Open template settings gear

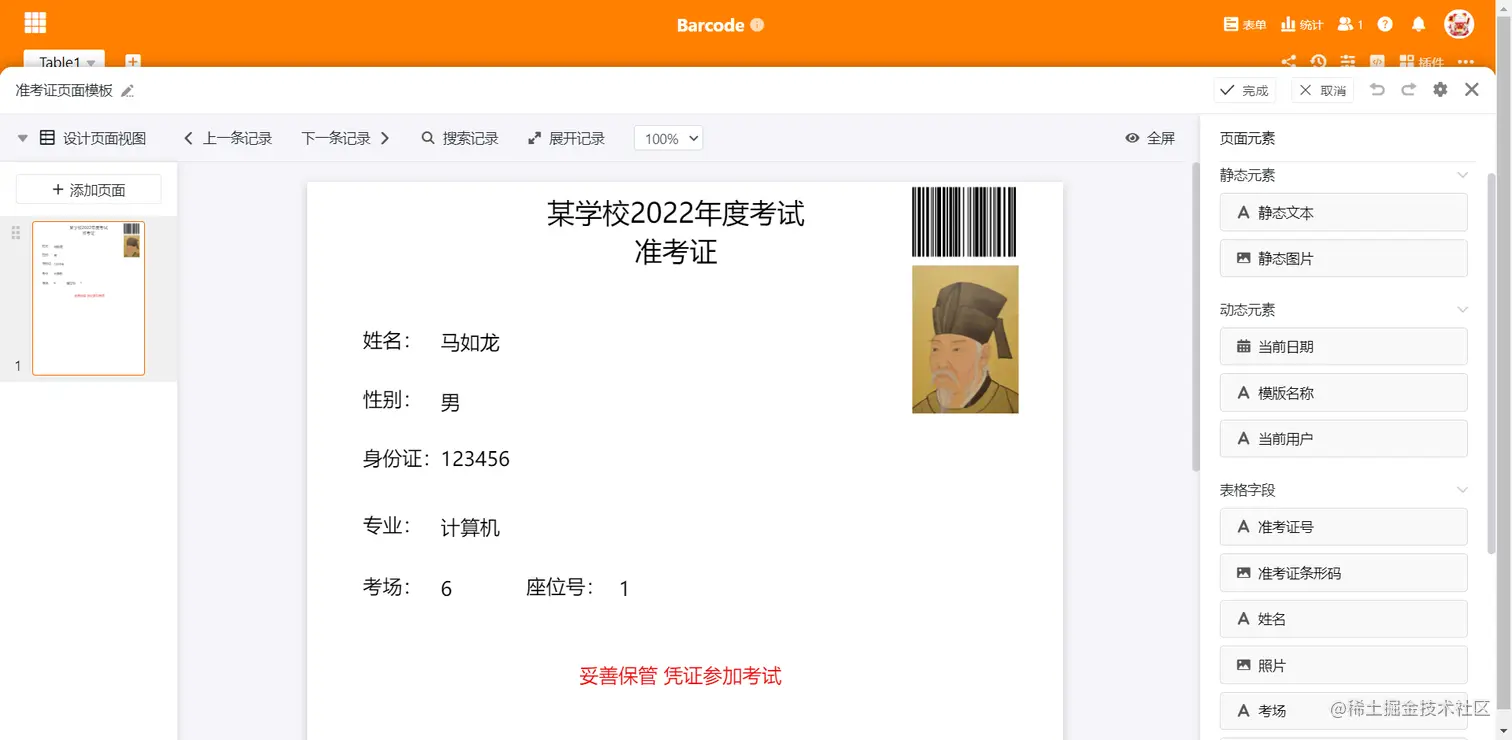point(1440,90)
